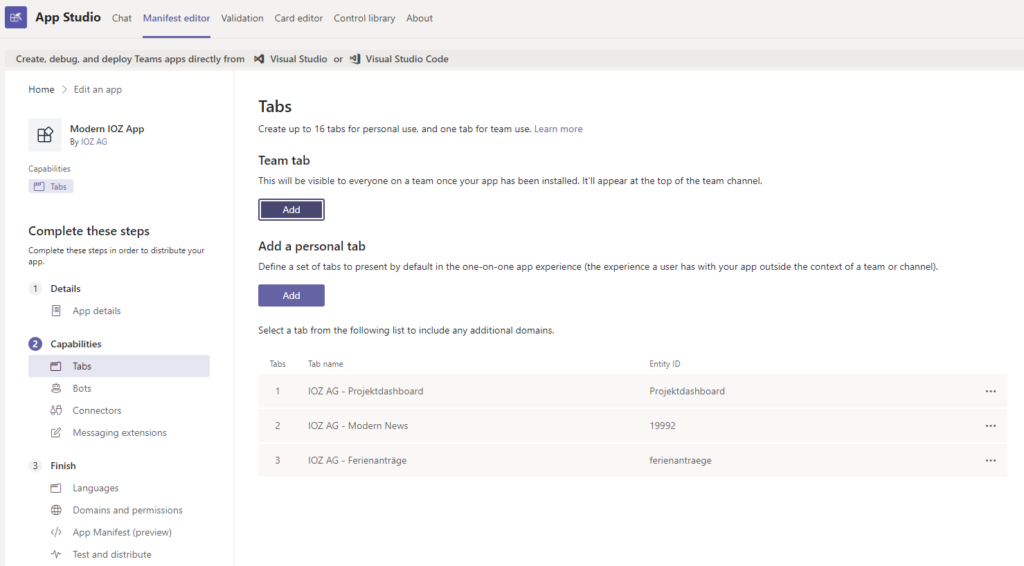Click step 1 Details heading
Image resolution: width=1024 pixels, height=566 pixels.
pos(65,289)
